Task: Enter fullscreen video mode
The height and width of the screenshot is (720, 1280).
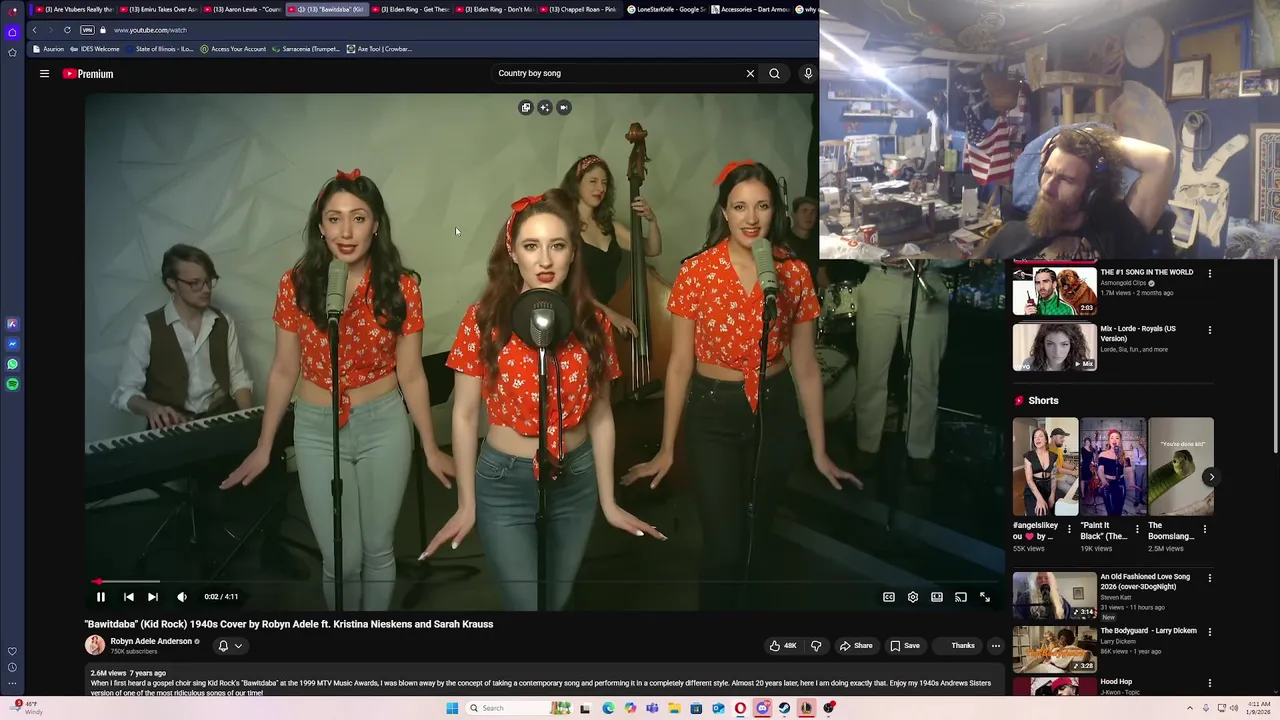Action: pyautogui.click(x=985, y=597)
